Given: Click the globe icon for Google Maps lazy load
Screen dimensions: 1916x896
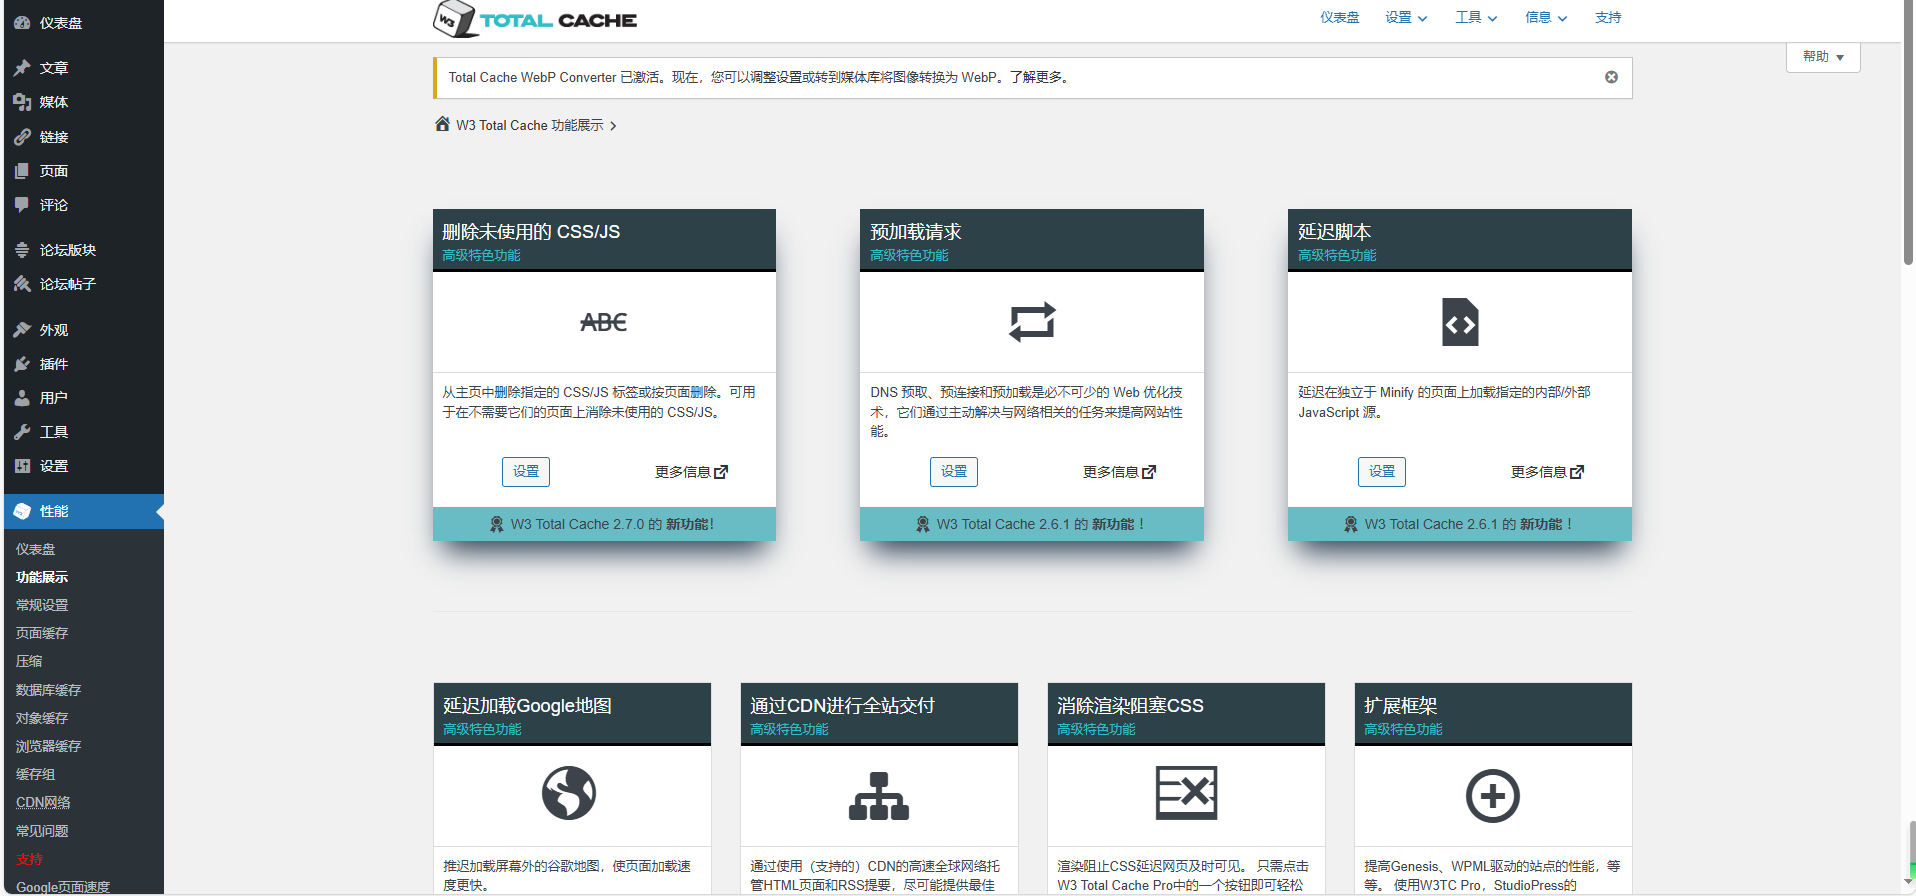Looking at the screenshot, I should [569, 793].
